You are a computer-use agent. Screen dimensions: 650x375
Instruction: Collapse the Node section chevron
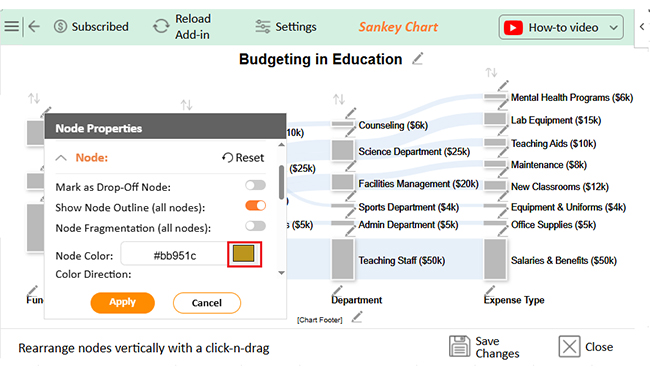61,158
